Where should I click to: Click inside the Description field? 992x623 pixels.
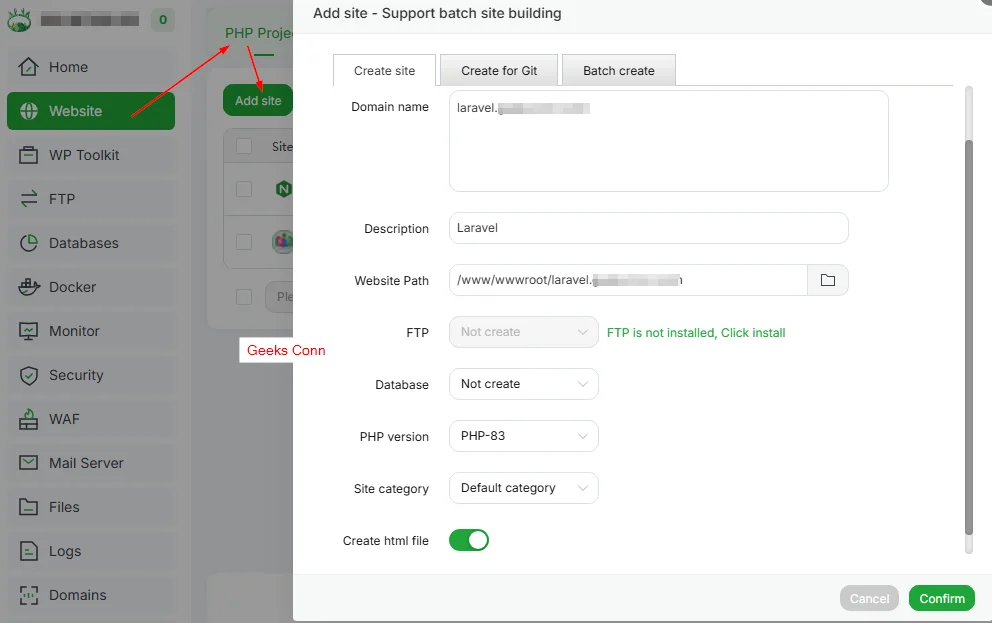648,228
